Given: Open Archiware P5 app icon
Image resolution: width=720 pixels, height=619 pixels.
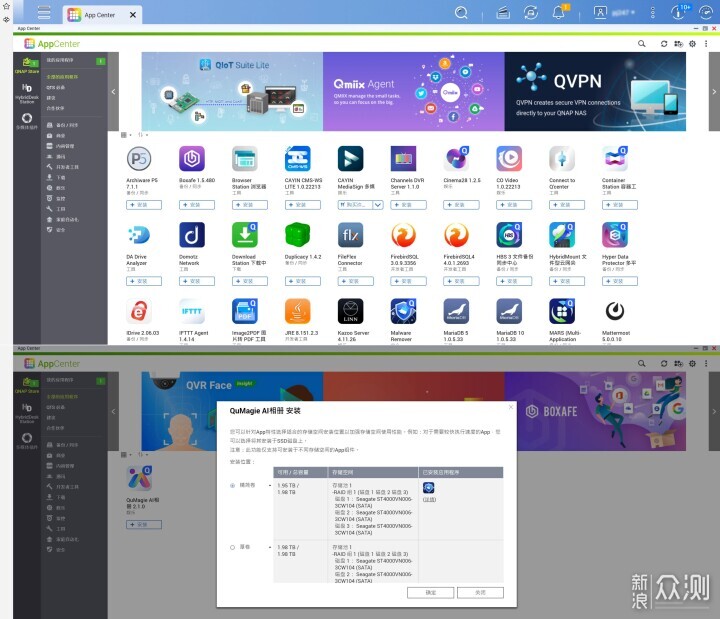Looking at the screenshot, I should pyautogui.click(x=139, y=159).
